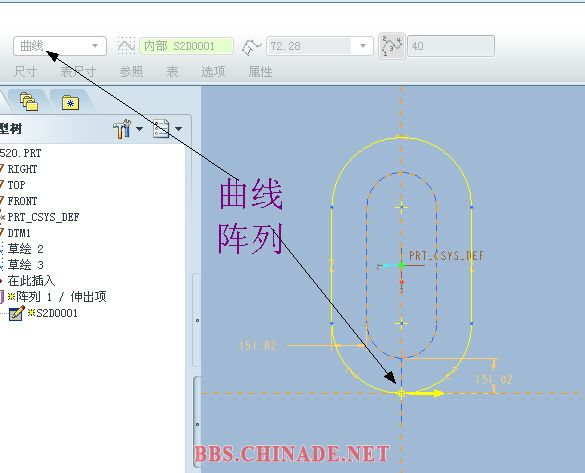Screen dimensions: 585x473
Task: Open the 参照 panel tab
Action: click(x=131, y=71)
